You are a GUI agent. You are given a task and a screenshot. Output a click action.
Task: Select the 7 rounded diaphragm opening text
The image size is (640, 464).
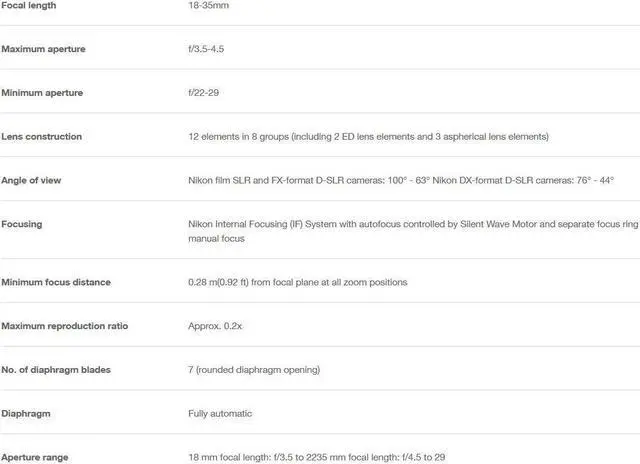tap(254, 370)
